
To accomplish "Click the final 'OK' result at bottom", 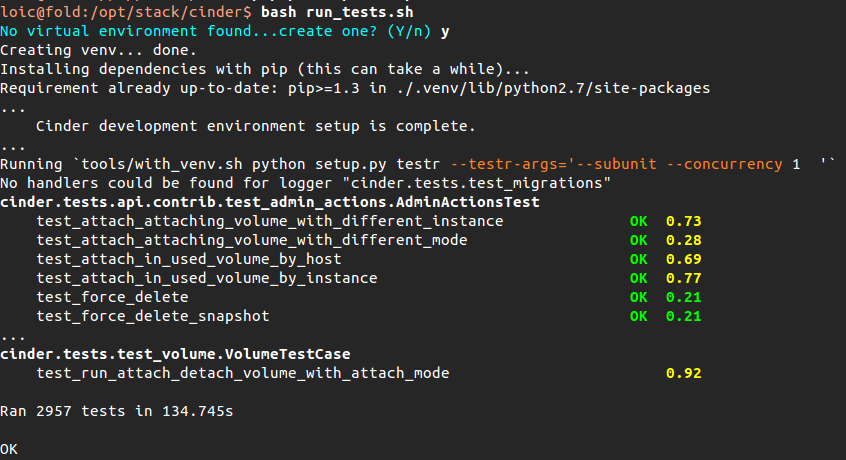I will (9, 449).
